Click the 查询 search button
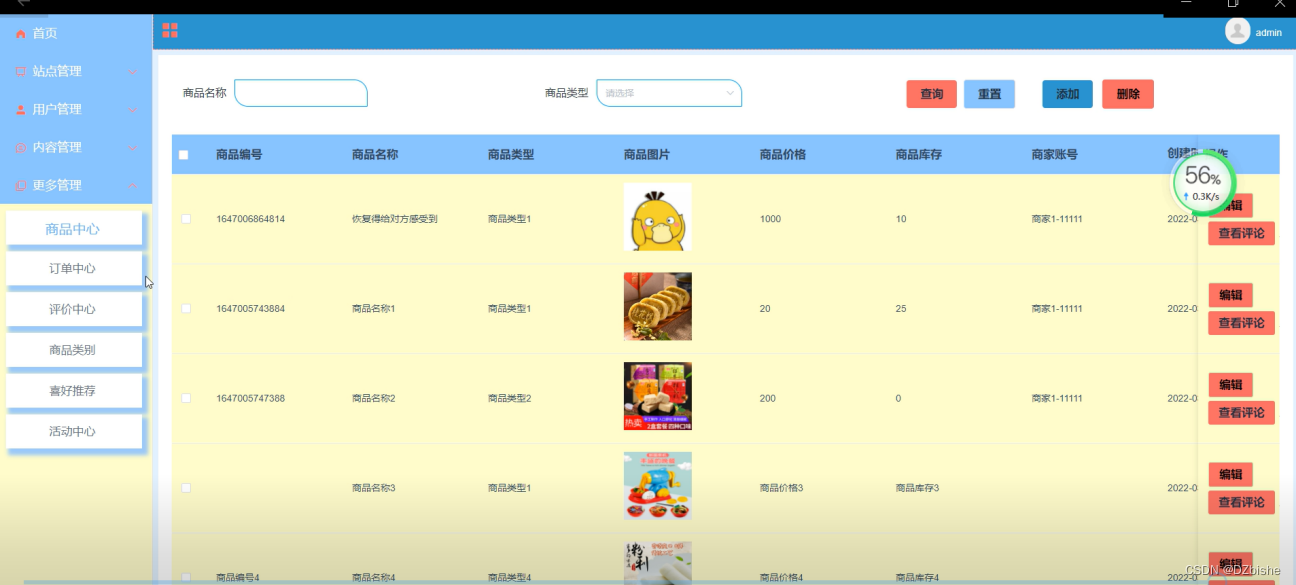Viewport: 1296px width, 585px height. click(x=932, y=94)
